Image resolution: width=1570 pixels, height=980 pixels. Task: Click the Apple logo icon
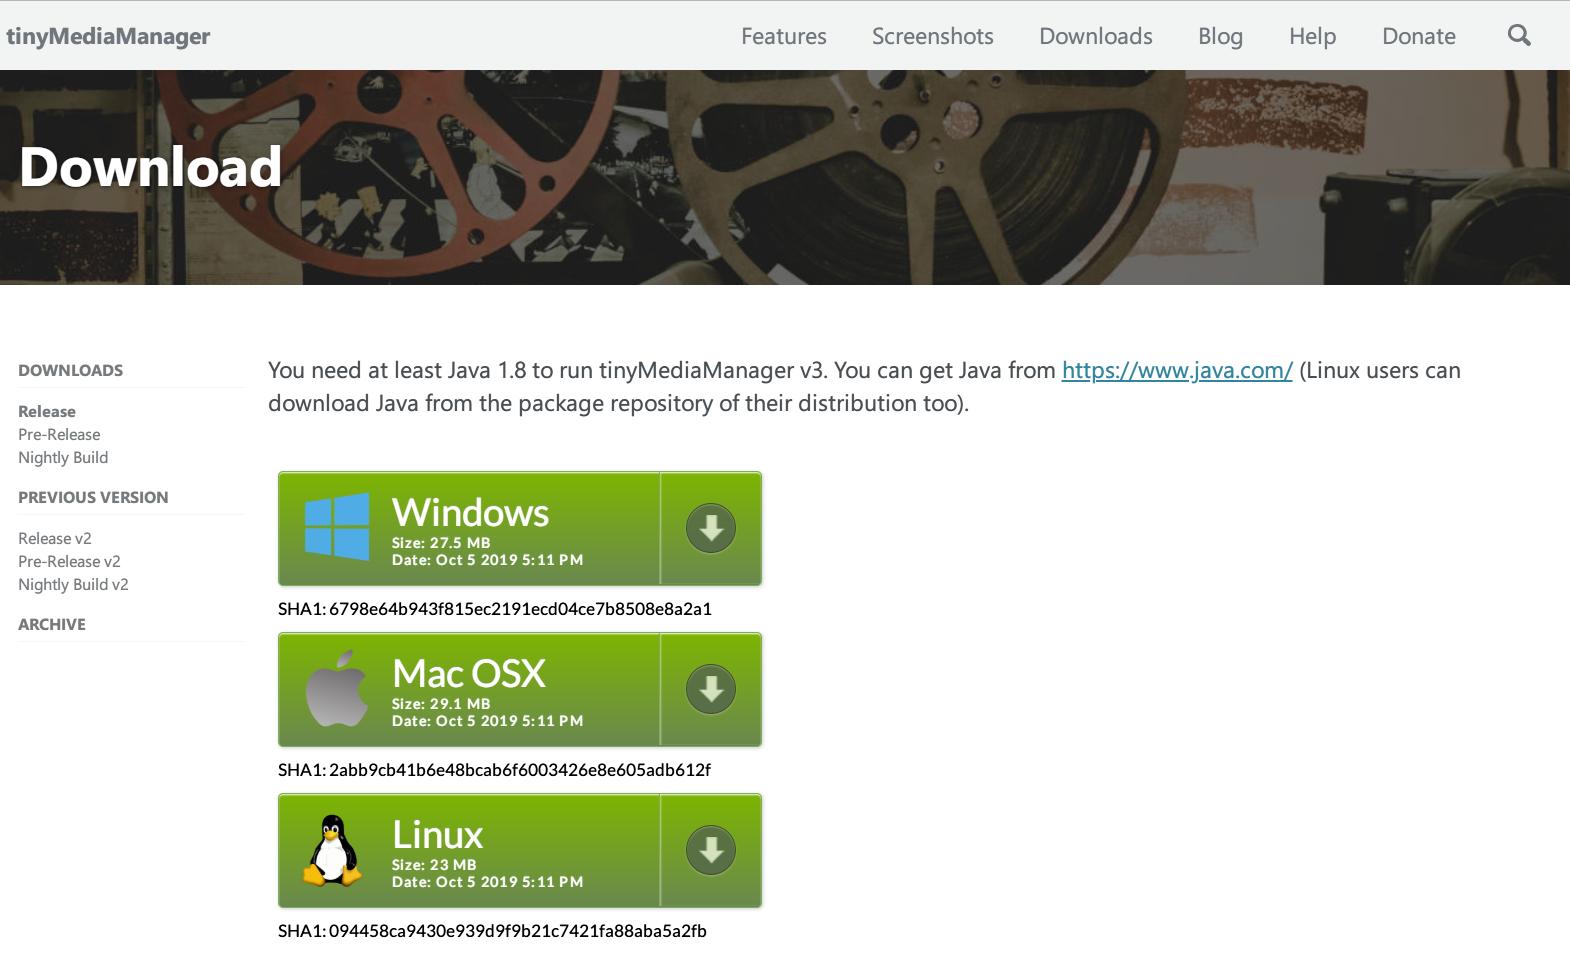tap(336, 688)
